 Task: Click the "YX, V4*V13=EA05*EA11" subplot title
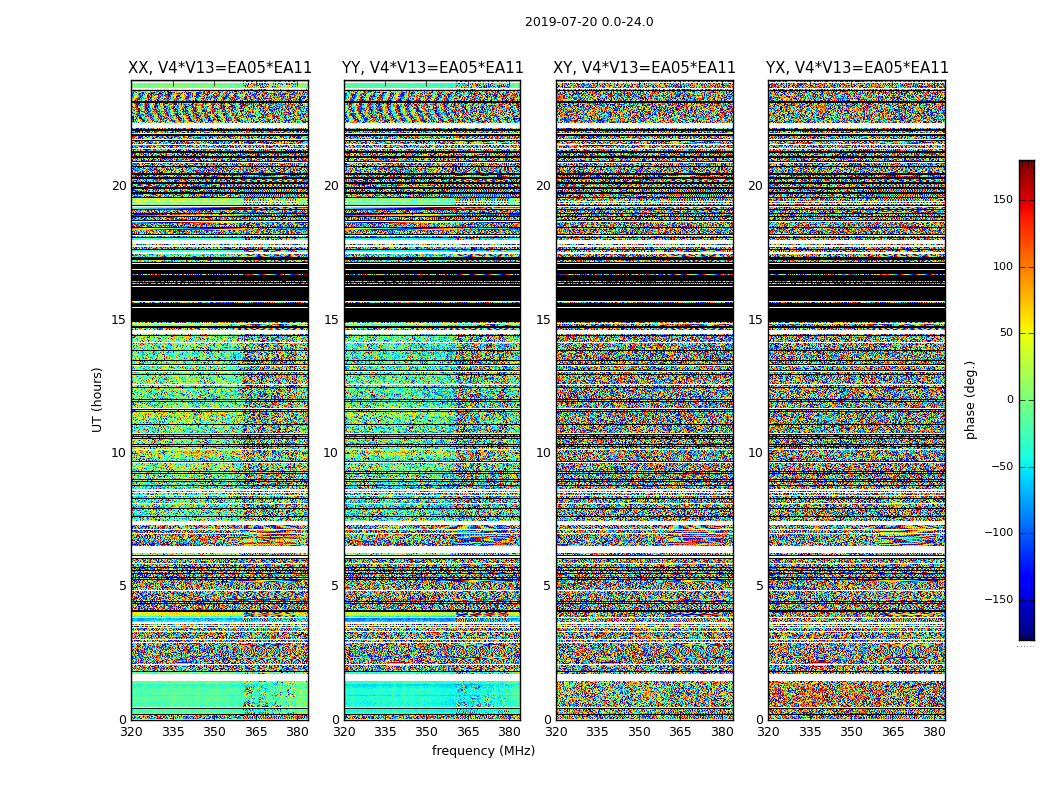(x=857, y=68)
